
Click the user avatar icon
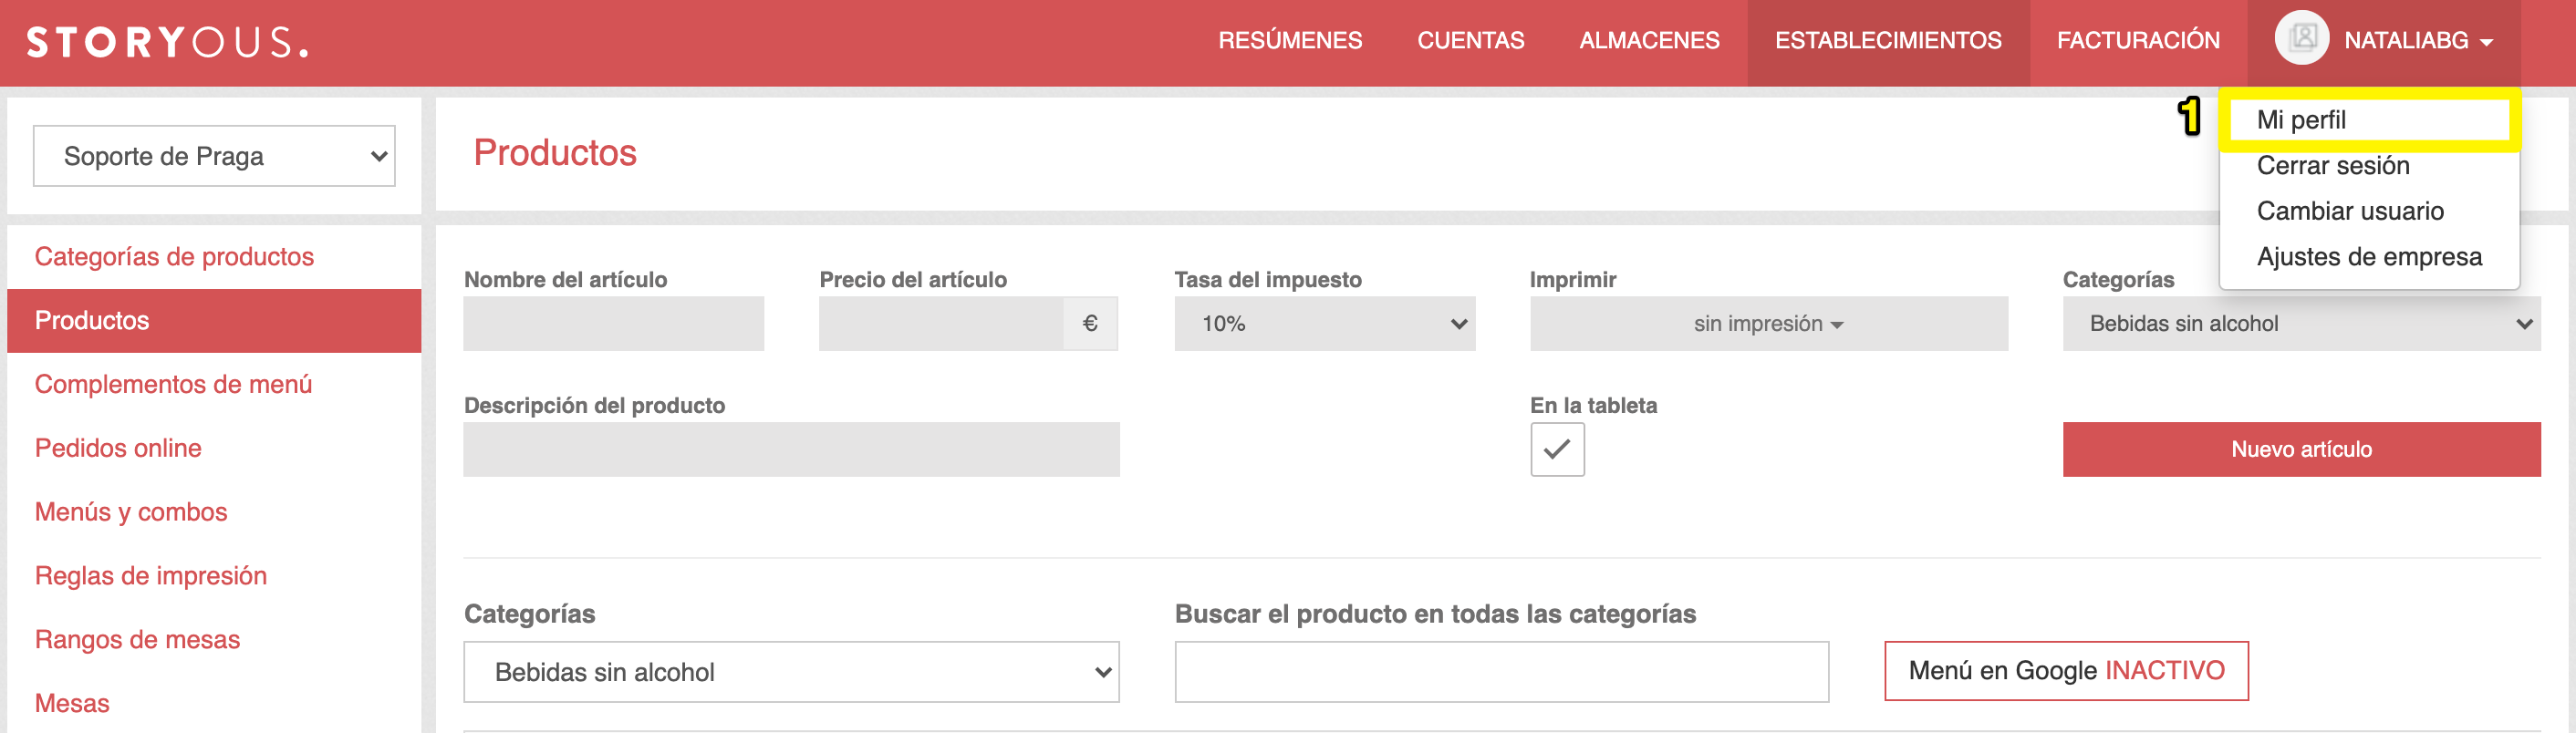pyautogui.click(x=2302, y=38)
